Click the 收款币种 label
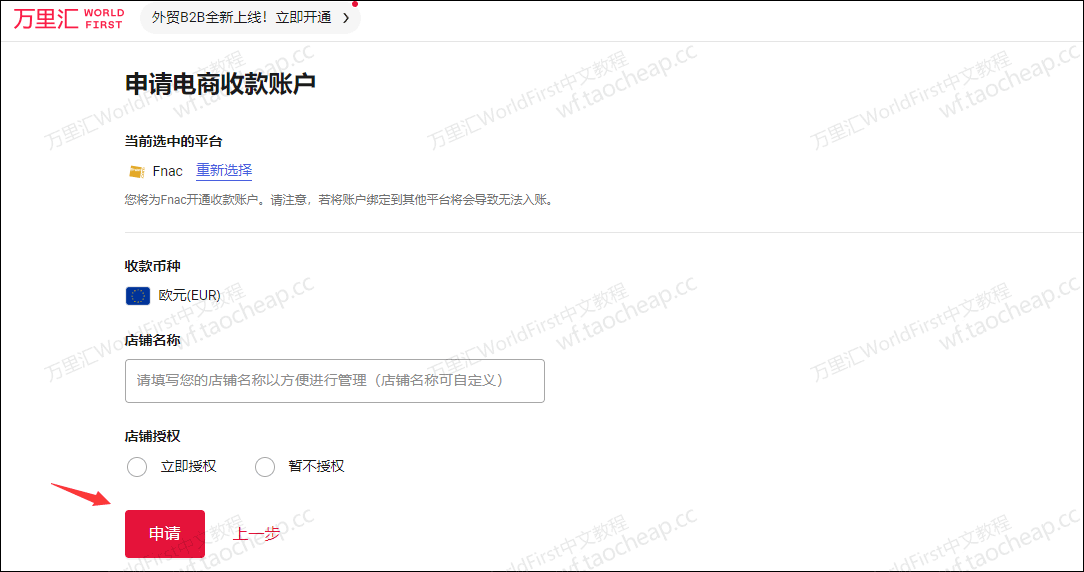The width and height of the screenshot is (1084, 572). pos(153,266)
